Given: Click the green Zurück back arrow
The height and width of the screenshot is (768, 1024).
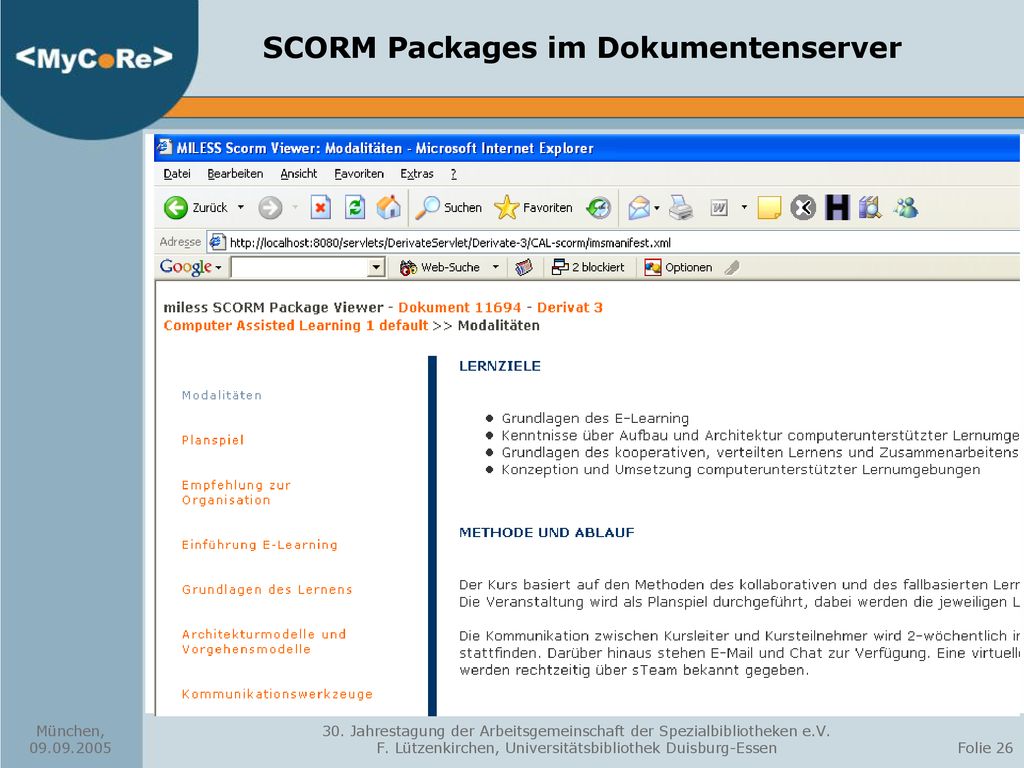Looking at the screenshot, I should (176, 208).
